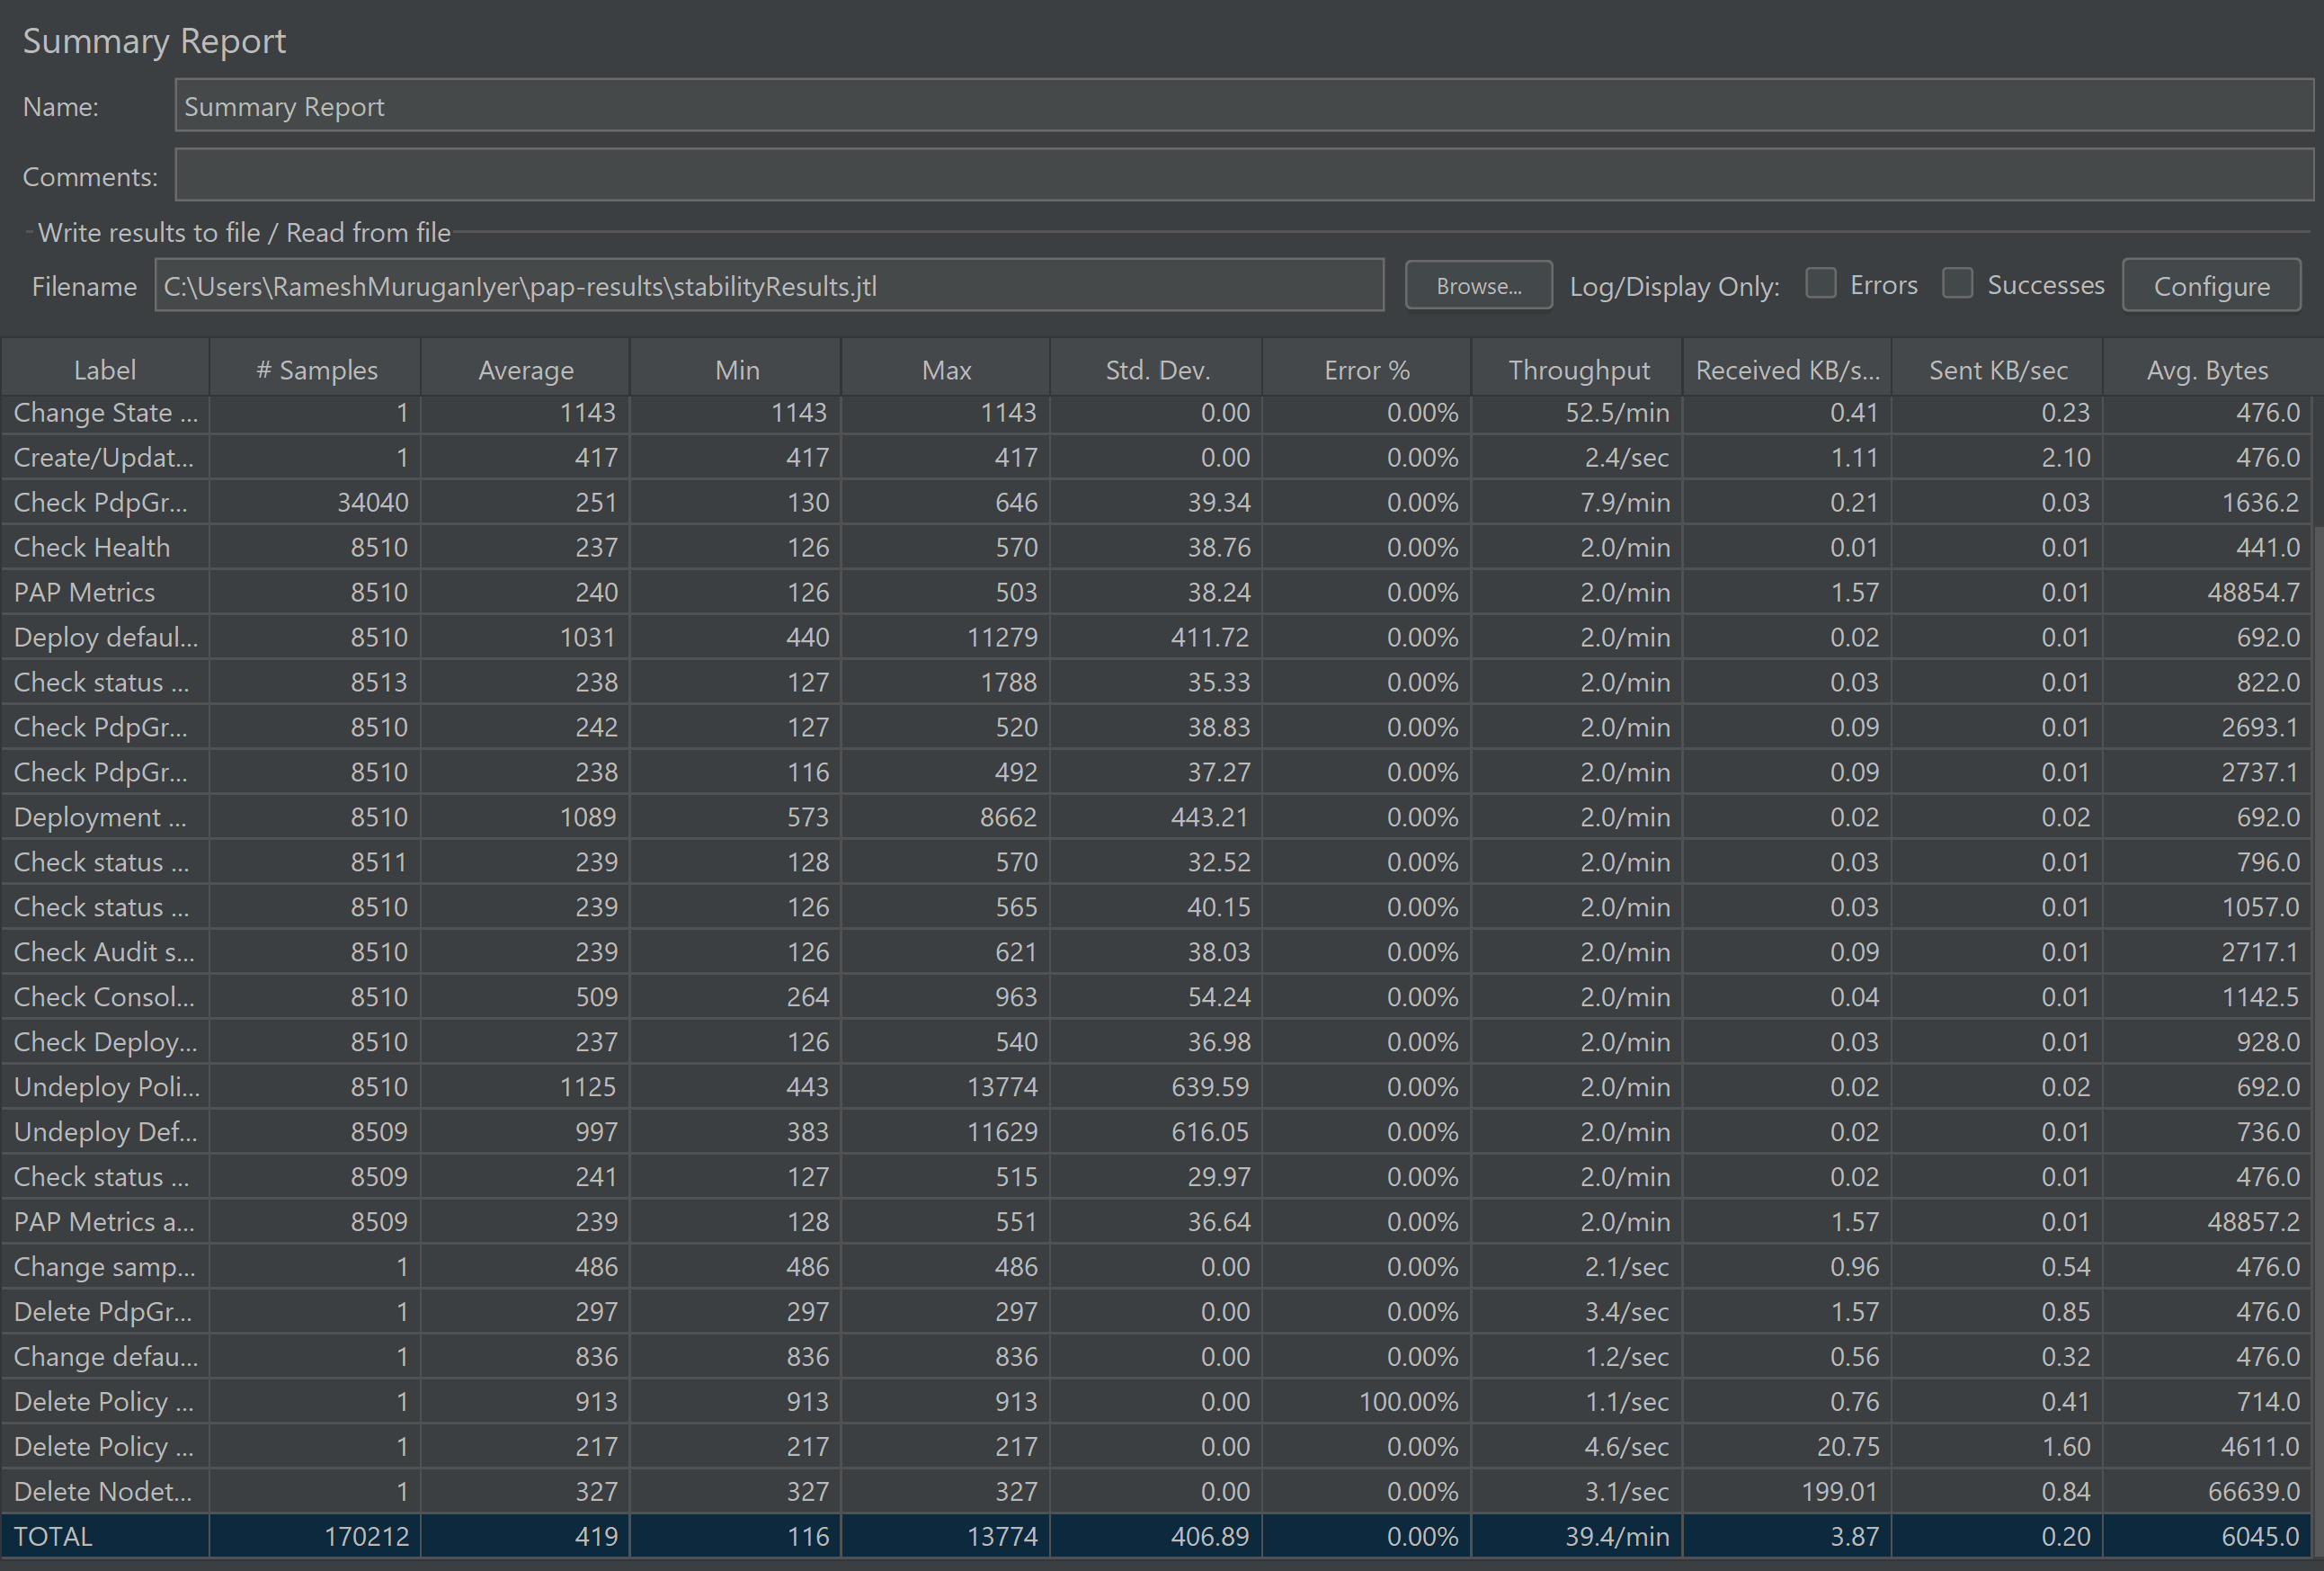2324x1571 pixels.
Task: Select the Delete PdpGr... row label
Action: click(x=105, y=1312)
